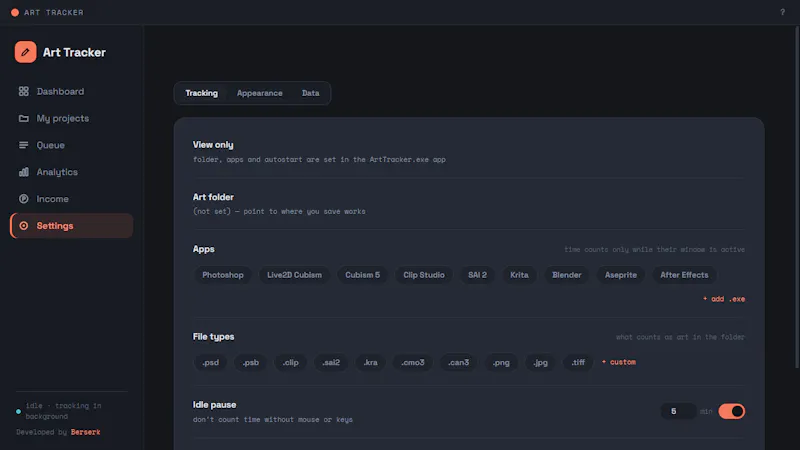Click the Art Tracker sidebar title
The width and height of the screenshot is (800, 450).
(x=74, y=52)
